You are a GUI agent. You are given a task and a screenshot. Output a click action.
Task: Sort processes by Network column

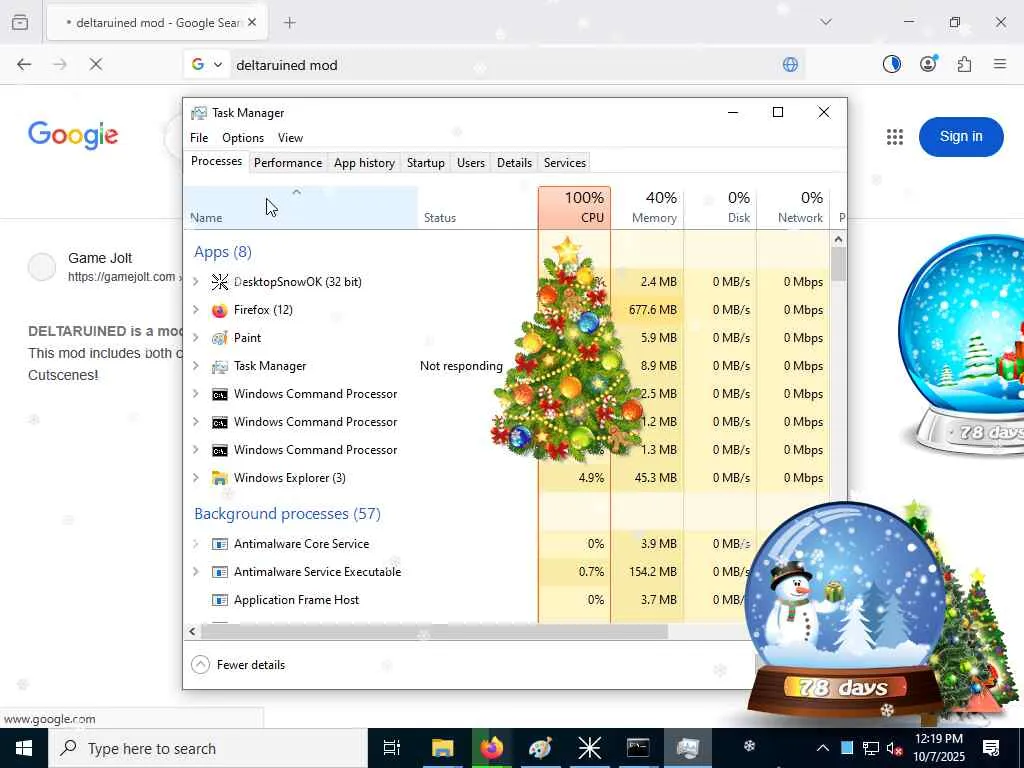tap(793, 208)
